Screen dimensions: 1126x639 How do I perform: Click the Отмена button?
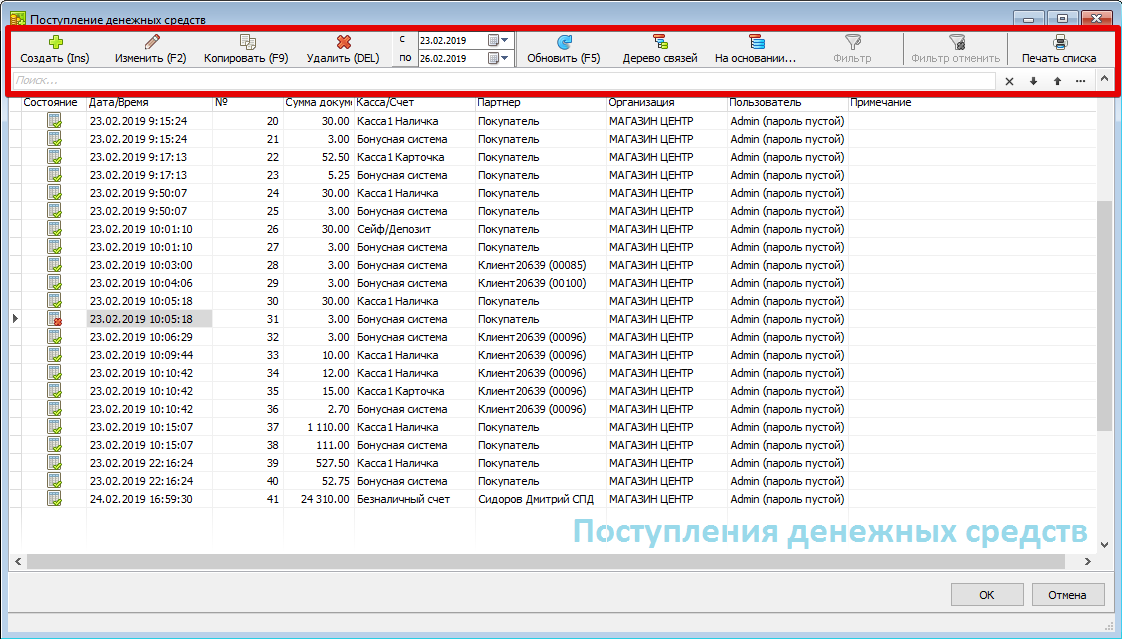click(x=1066, y=594)
